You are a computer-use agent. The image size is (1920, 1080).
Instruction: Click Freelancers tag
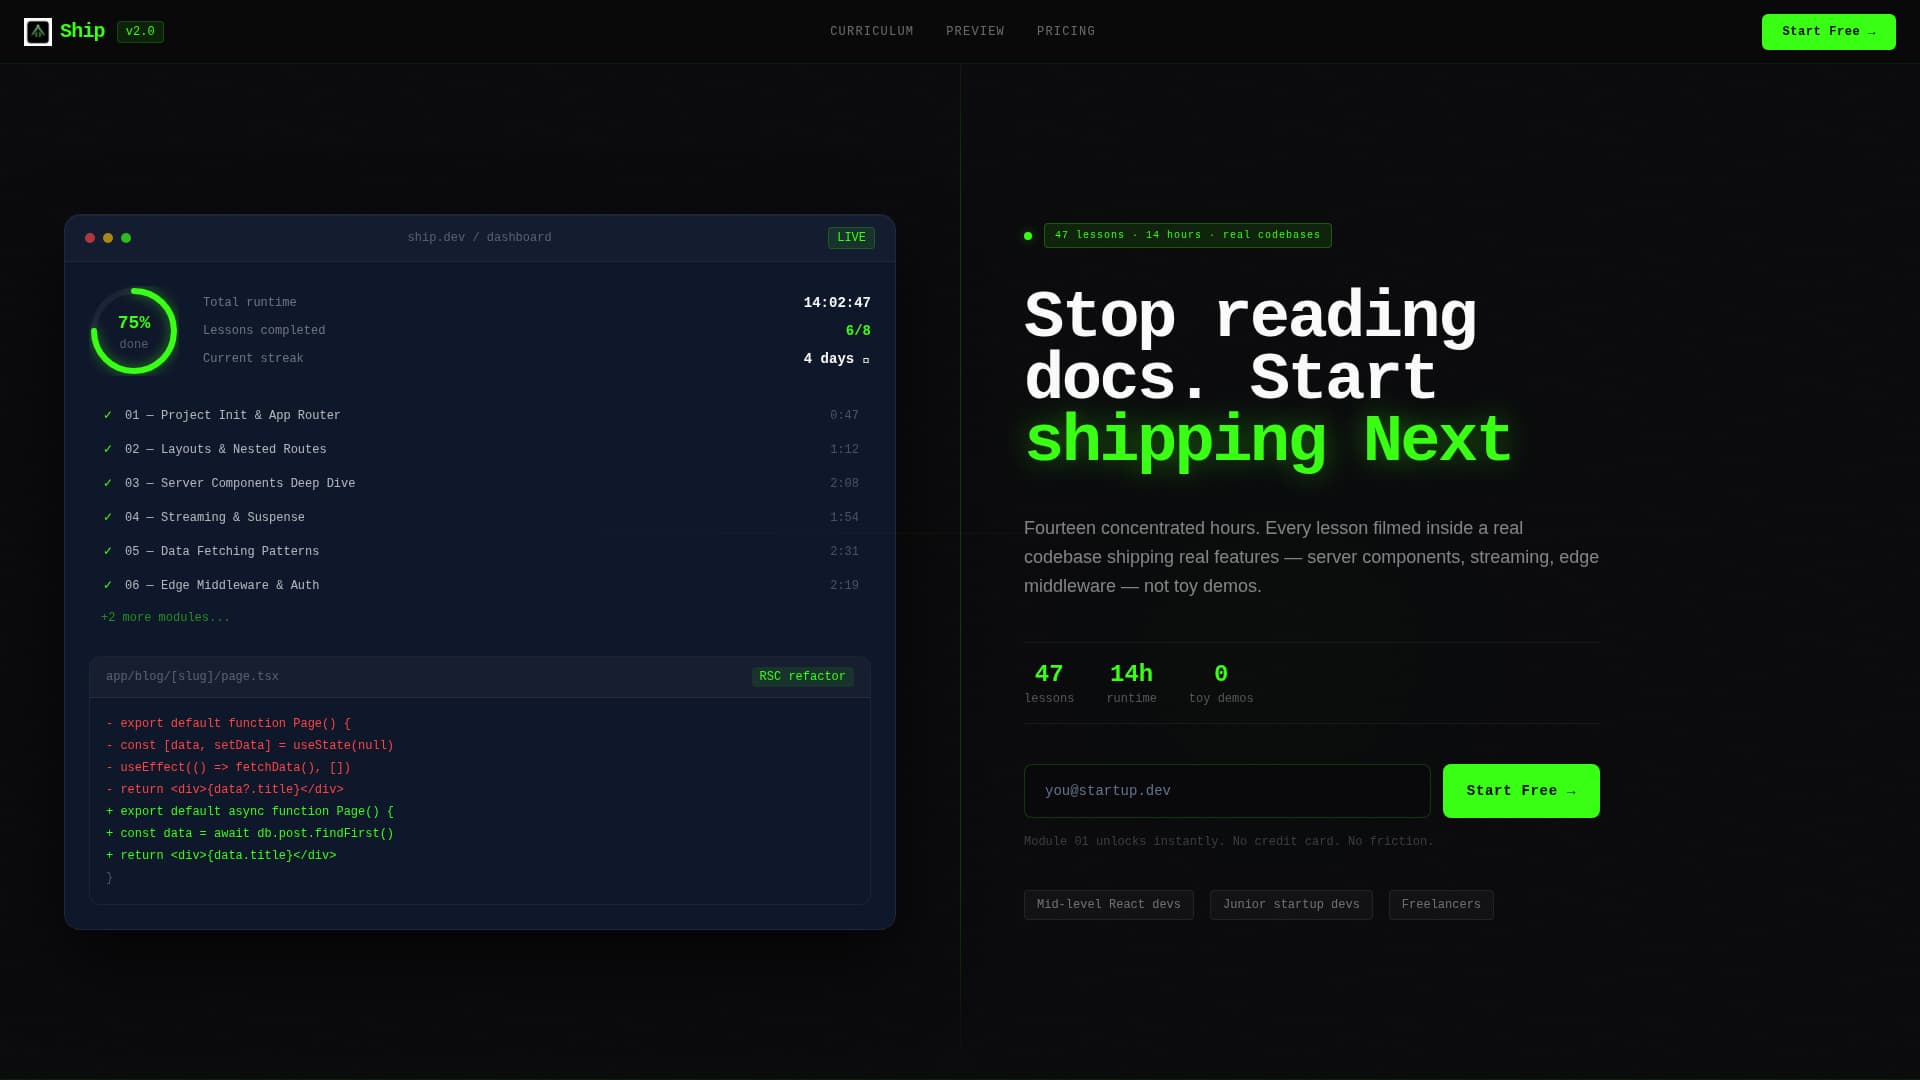pos(1441,905)
